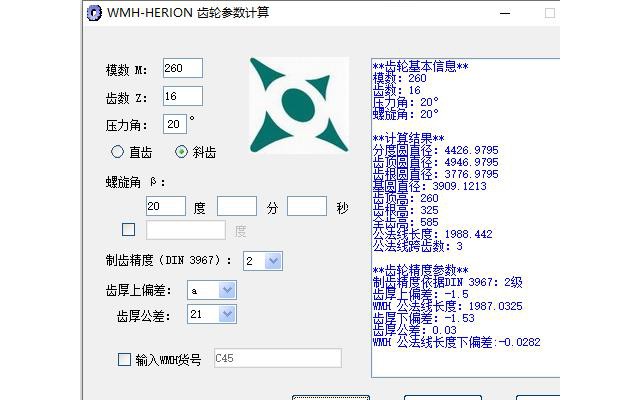Select the 直齿 radio button

click(x=117, y=152)
